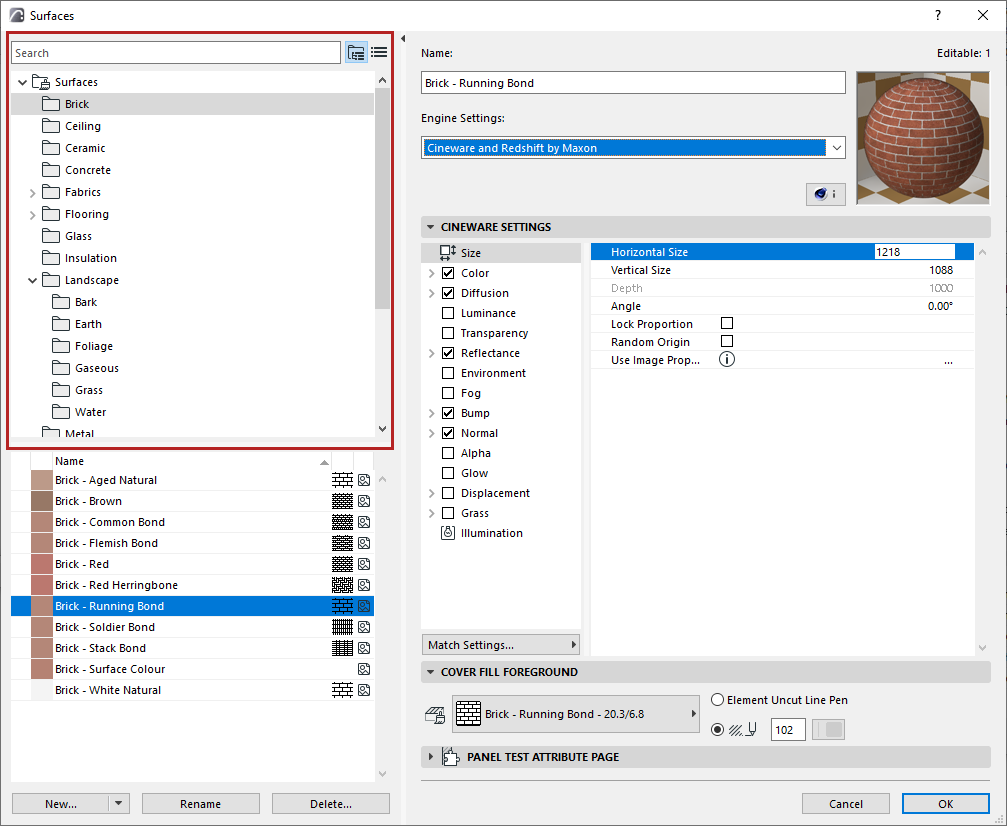This screenshot has height=826, width=1007.
Task: Collapse the Surfaces root tree node
Action: [22, 82]
